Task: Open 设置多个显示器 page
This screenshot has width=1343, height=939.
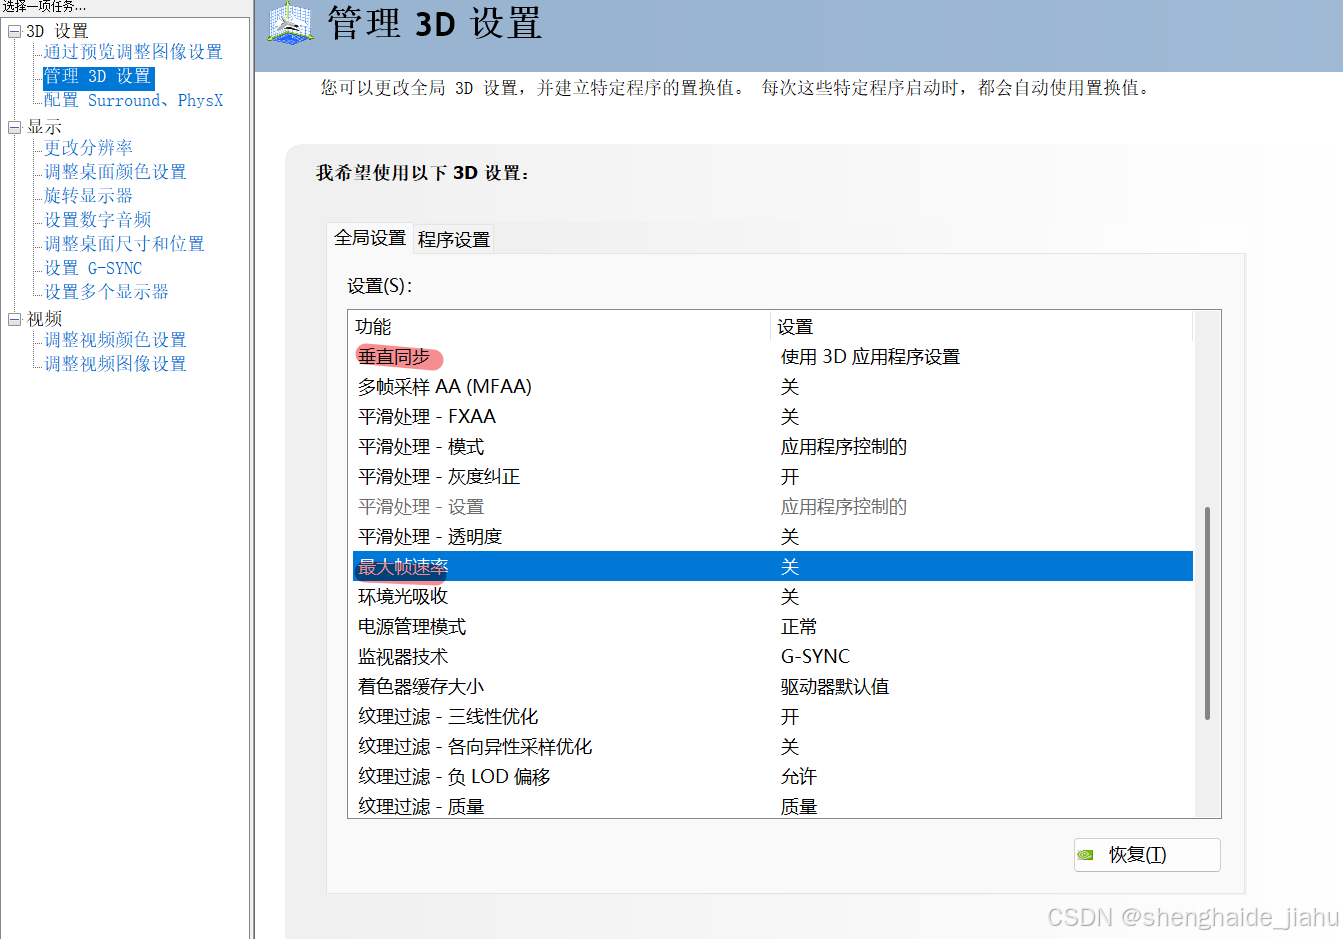Action: pyautogui.click(x=106, y=292)
